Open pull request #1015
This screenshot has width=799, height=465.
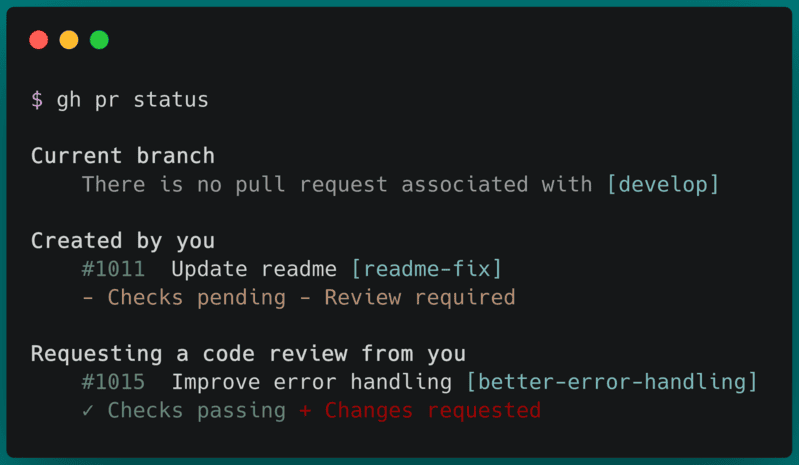tap(114, 382)
